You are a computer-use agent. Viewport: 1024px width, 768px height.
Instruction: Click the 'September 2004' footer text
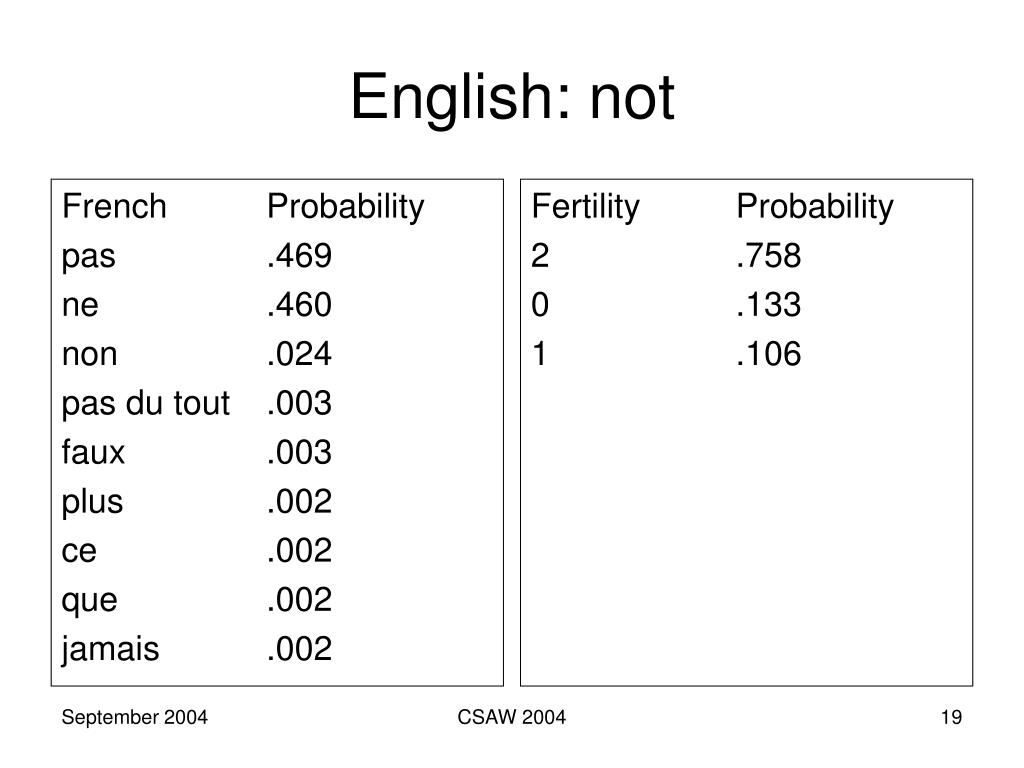point(135,718)
